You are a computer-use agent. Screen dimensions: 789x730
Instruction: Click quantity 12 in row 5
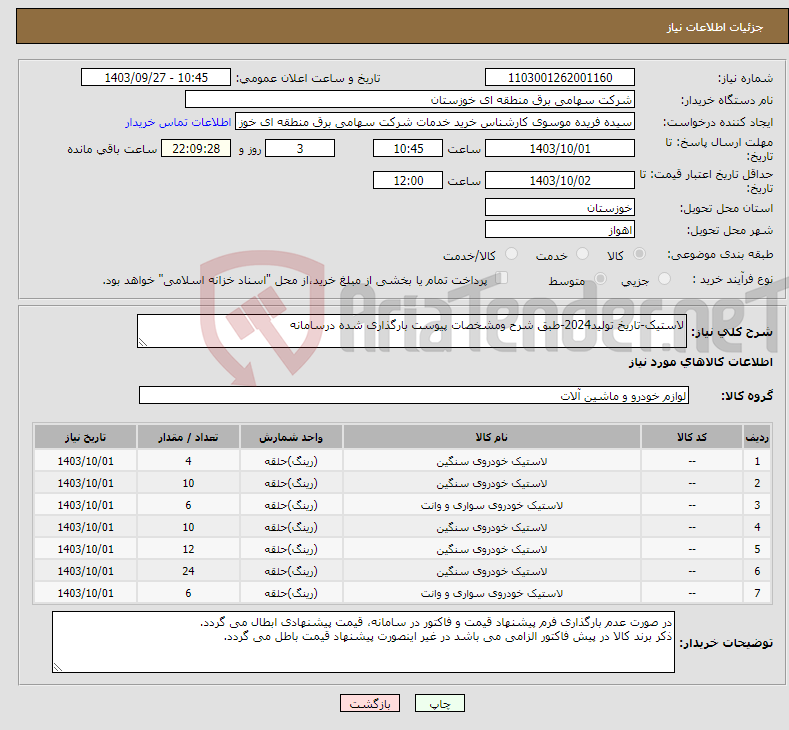pos(188,549)
